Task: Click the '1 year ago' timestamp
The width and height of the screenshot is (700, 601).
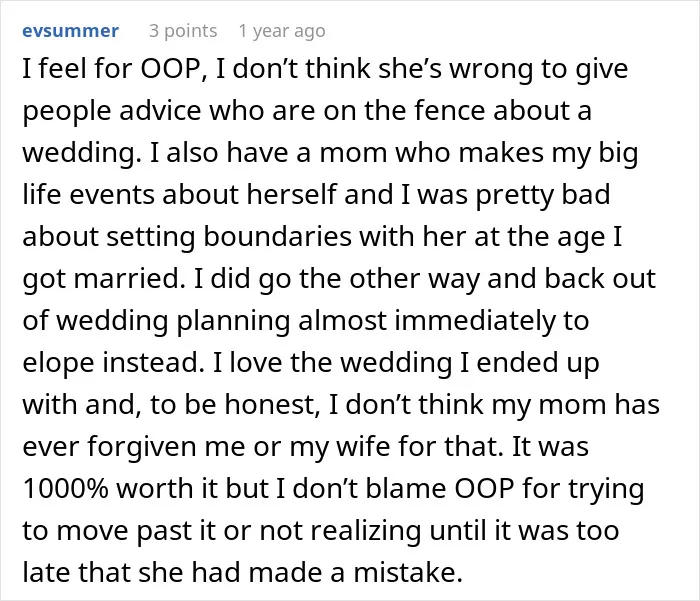Action: [x=282, y=31]
